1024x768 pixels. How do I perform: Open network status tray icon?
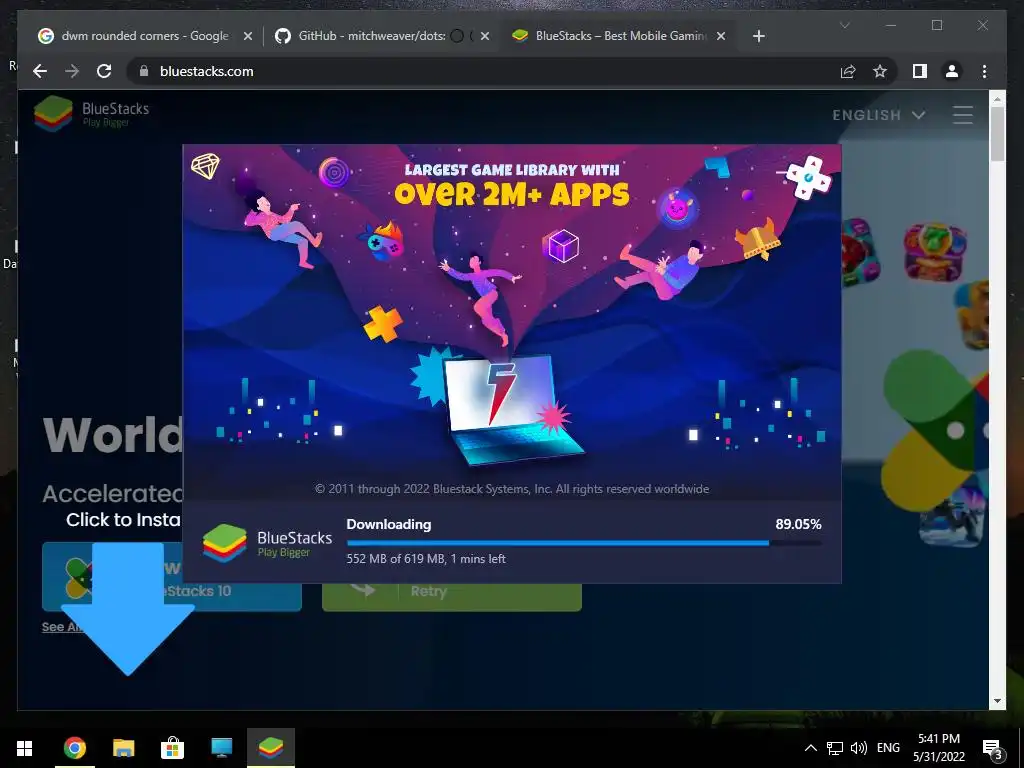[835, 748]
